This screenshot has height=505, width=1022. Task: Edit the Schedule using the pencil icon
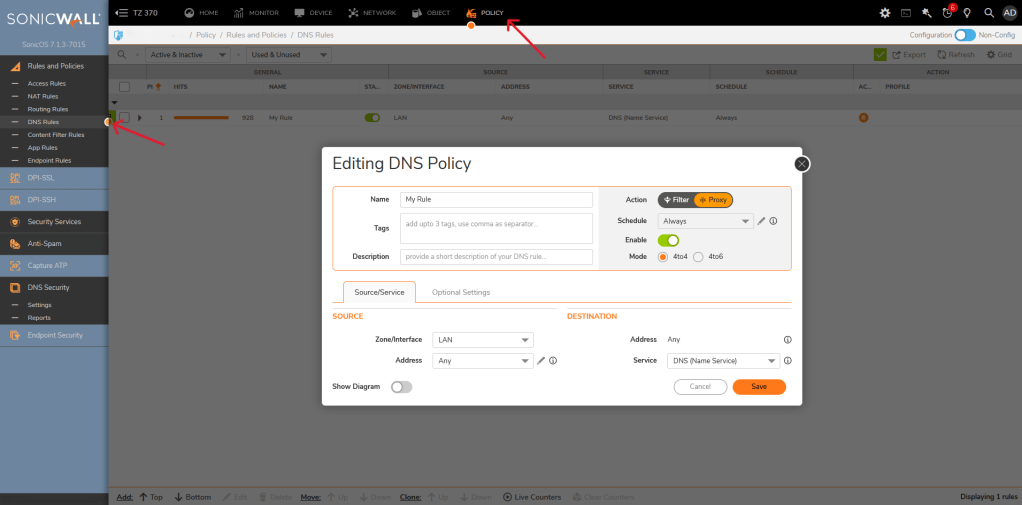point(761,221)
